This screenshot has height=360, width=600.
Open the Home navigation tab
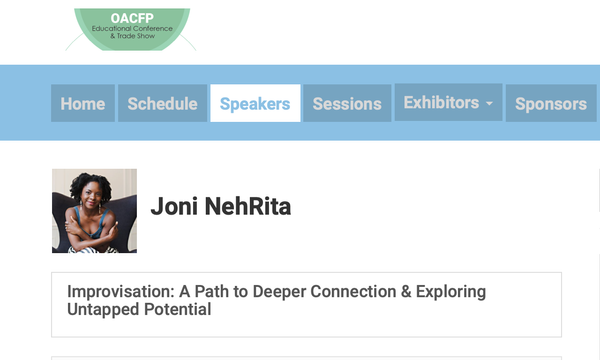pyautogui.click(x=83, y=103)
